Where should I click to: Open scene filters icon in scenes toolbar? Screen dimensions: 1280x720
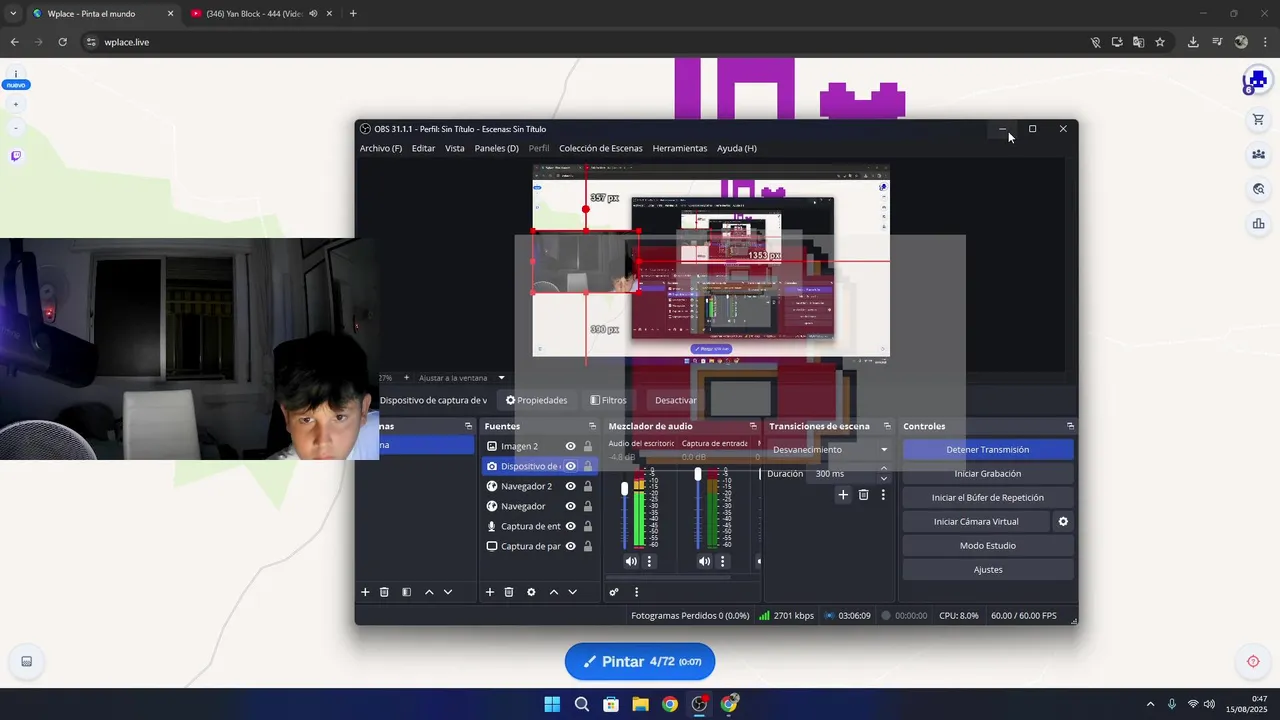(406, 592)
